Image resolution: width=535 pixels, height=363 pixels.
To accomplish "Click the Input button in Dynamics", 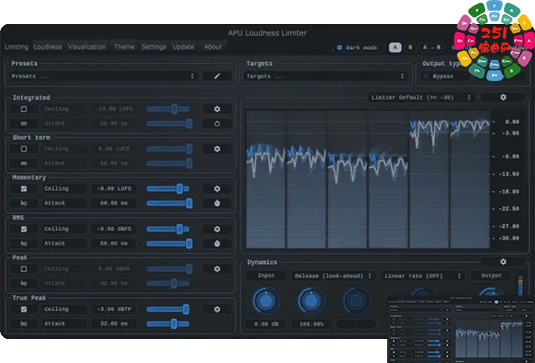I will [x=266, y=276].
